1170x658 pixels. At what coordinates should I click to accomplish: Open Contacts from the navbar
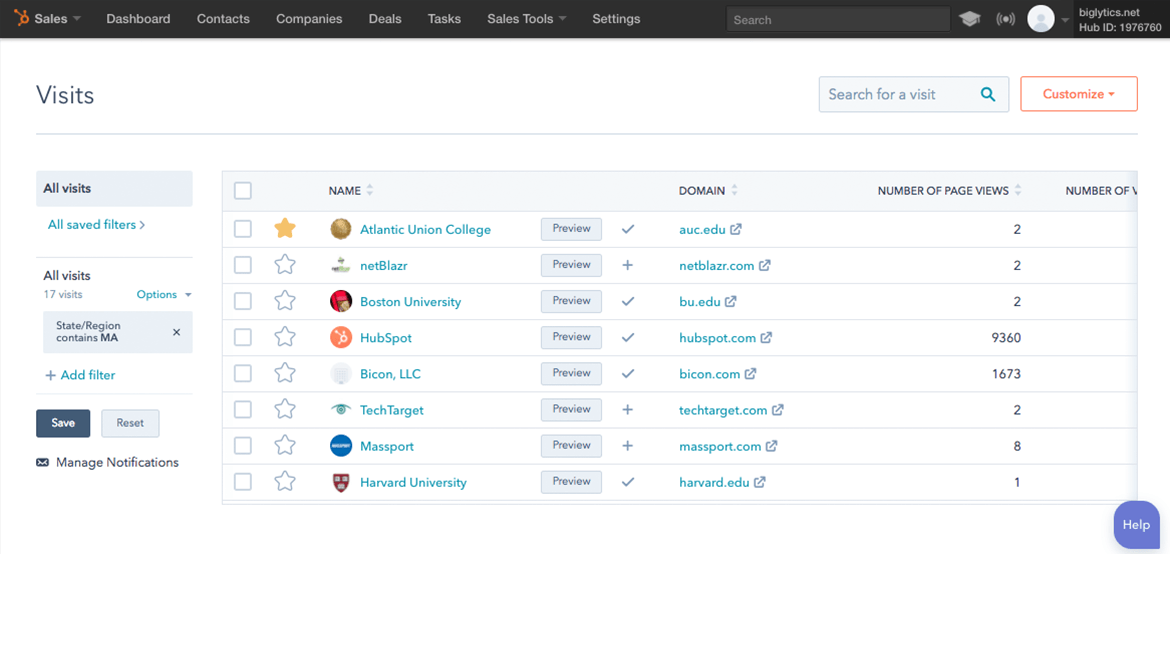point(223,19)
